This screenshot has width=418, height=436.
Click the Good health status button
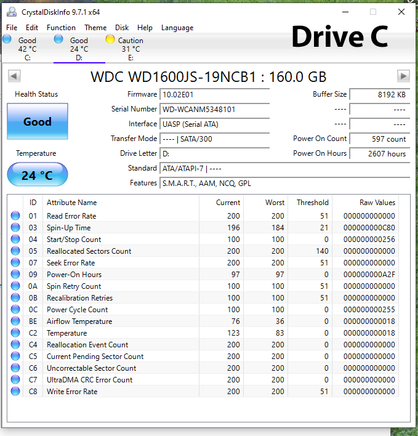coord(37,121)
